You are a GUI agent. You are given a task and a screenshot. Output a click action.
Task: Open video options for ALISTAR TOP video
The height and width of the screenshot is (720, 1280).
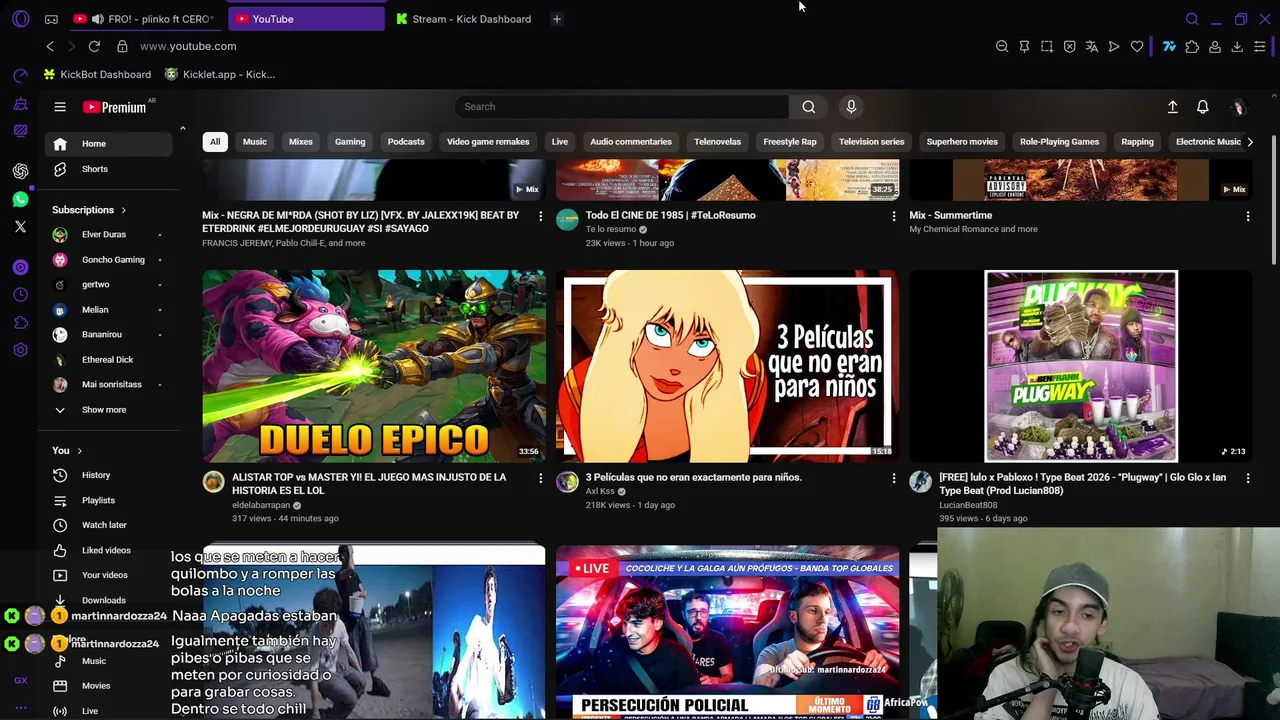541,479
